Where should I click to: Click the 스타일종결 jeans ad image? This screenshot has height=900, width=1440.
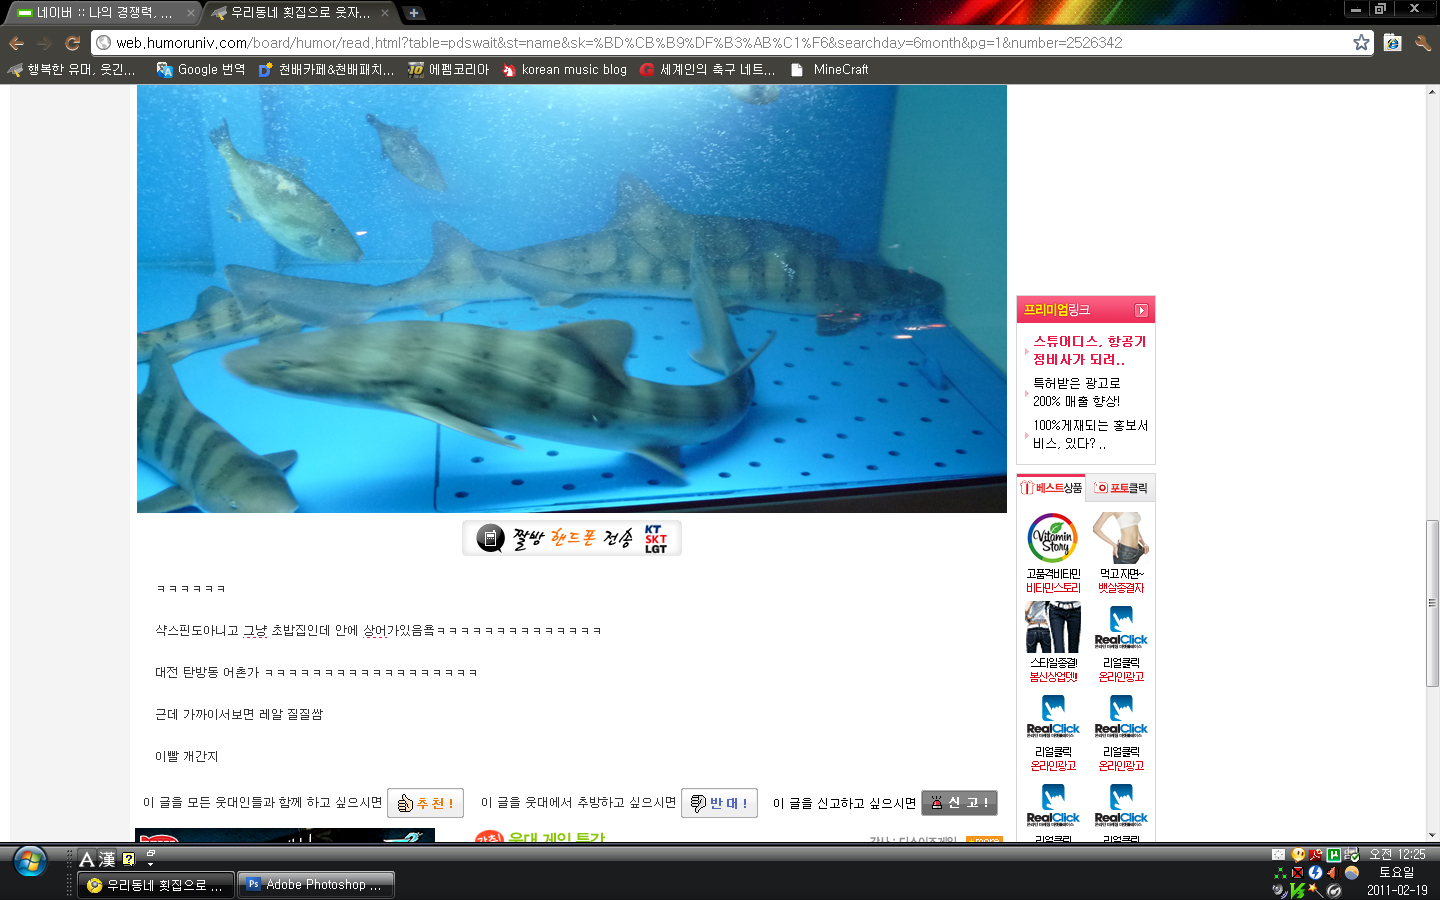click(x=1053, y=627)
